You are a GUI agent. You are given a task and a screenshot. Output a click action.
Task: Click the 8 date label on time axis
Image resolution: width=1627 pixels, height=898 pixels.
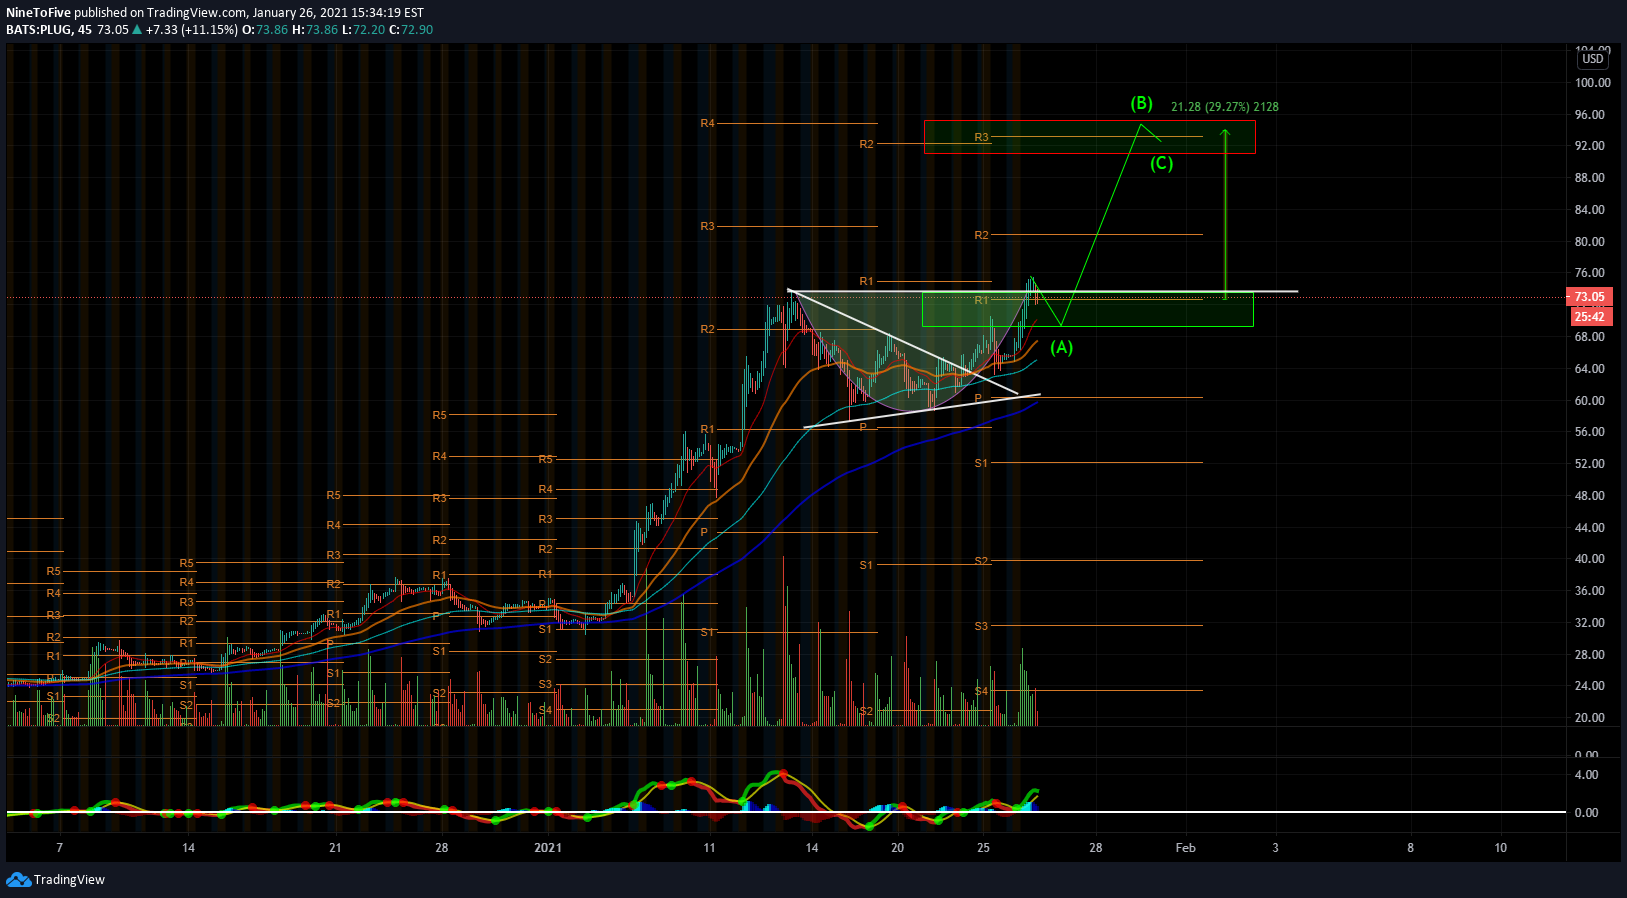(1411, 848)
